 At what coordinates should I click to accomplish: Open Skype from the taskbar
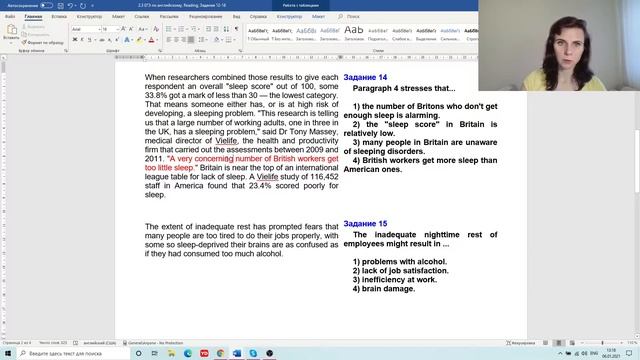coord(253,353)
